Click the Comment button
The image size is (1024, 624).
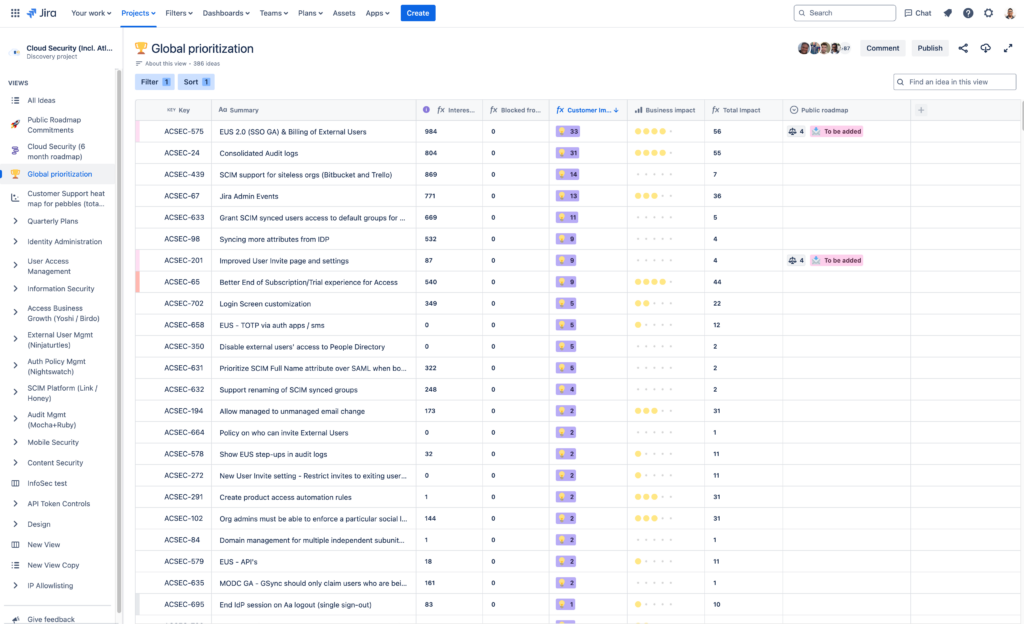(882, 48)
